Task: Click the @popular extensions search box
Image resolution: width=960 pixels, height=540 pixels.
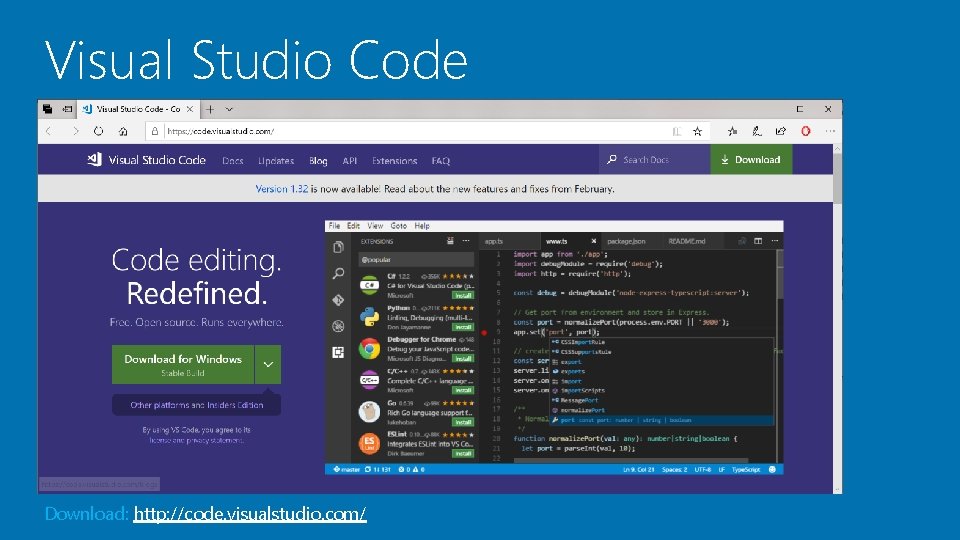Action: click(416, 259)
